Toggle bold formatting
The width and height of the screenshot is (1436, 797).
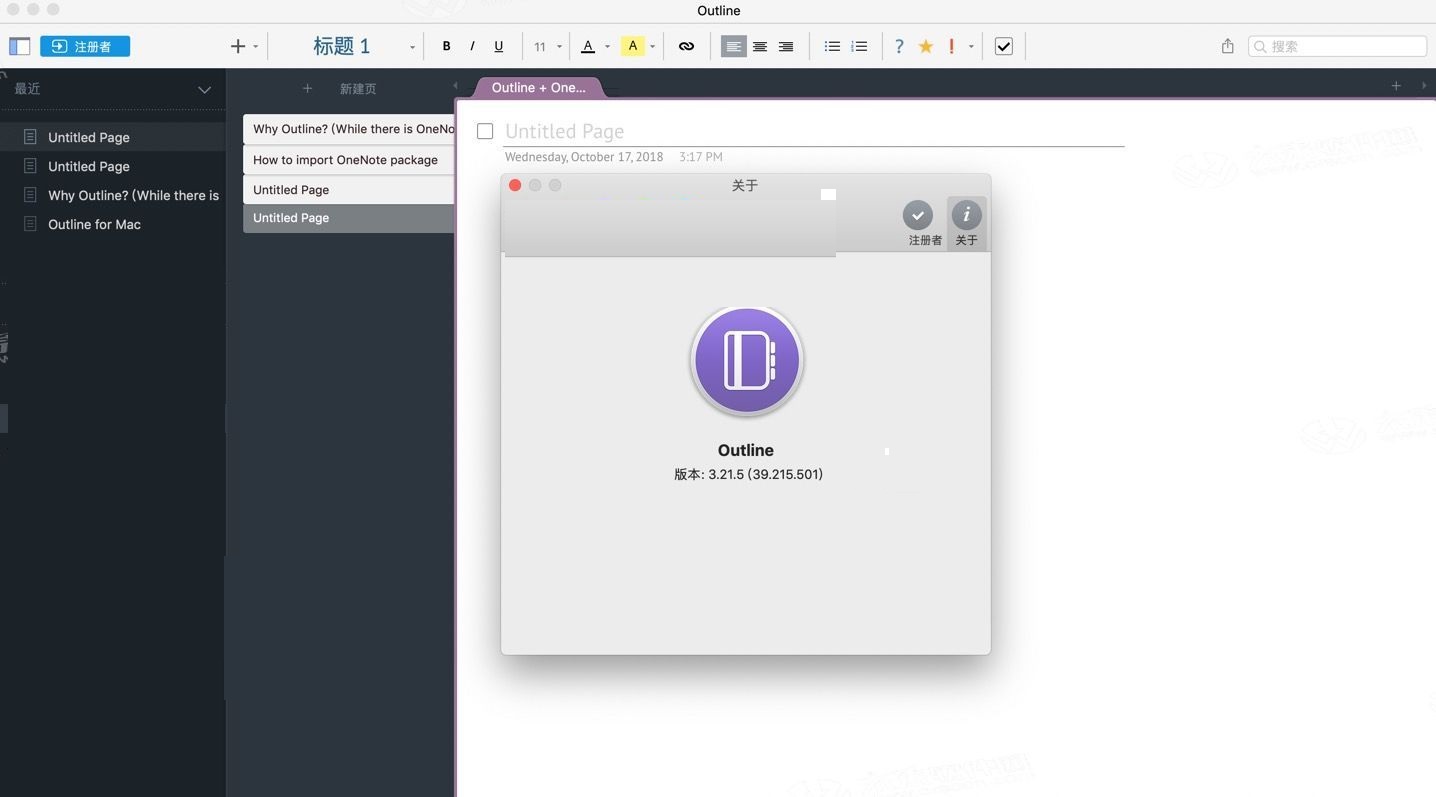pos(446,46)
